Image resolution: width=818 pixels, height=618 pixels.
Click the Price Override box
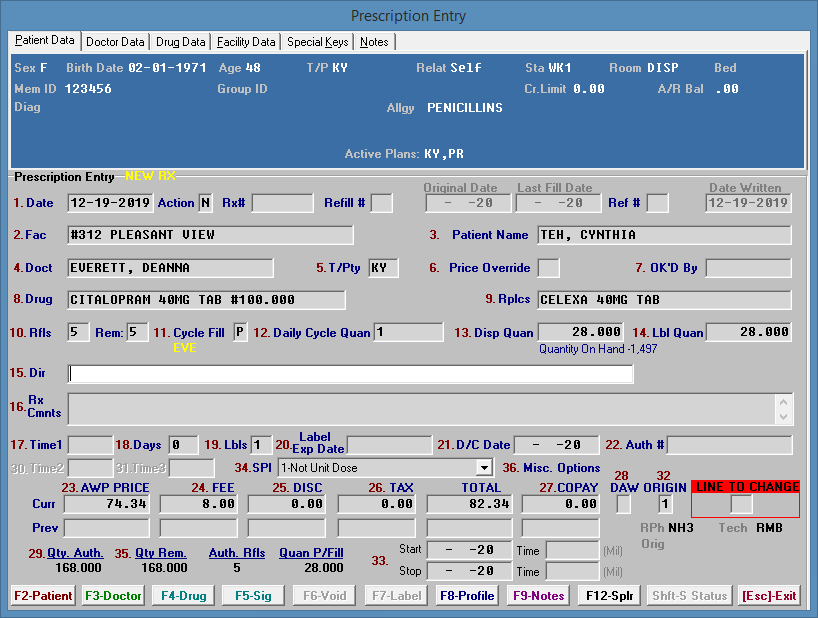548,268
